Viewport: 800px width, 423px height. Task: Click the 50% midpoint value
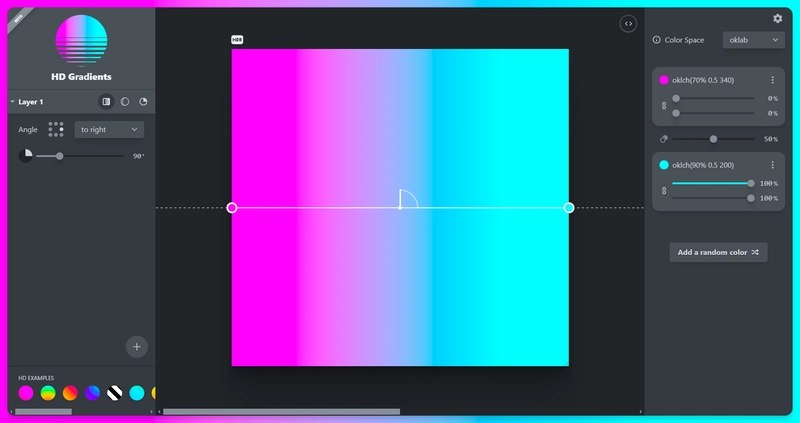pos(771,139)
